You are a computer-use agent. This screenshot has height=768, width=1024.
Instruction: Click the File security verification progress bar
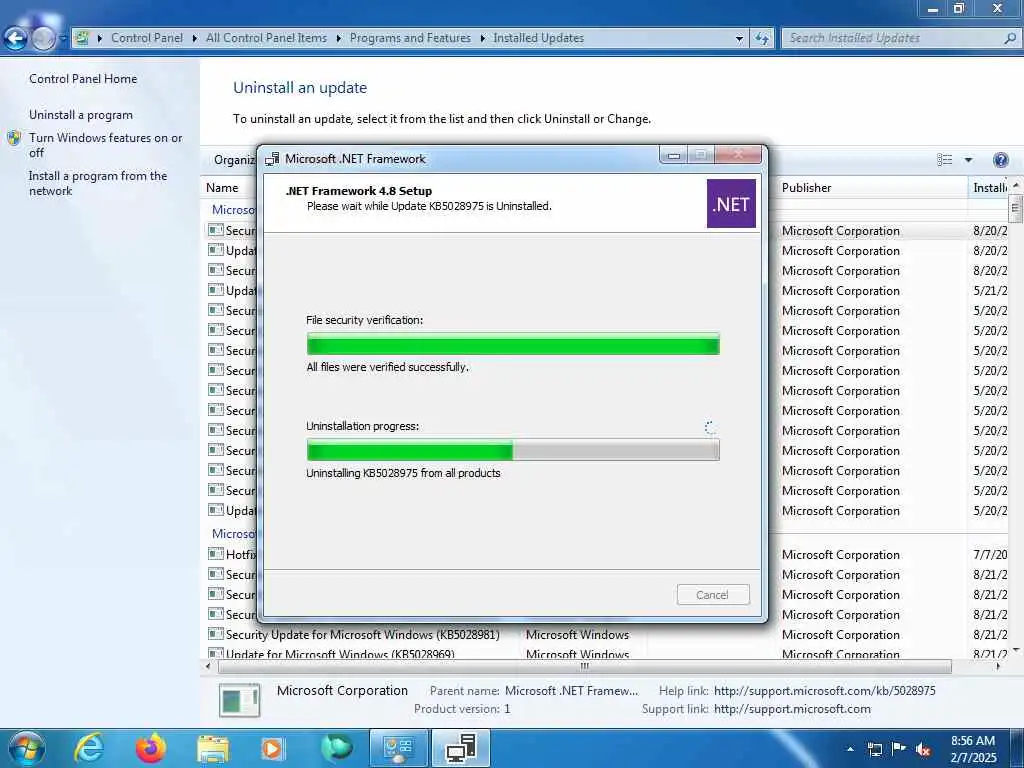(x=513, y=344)
